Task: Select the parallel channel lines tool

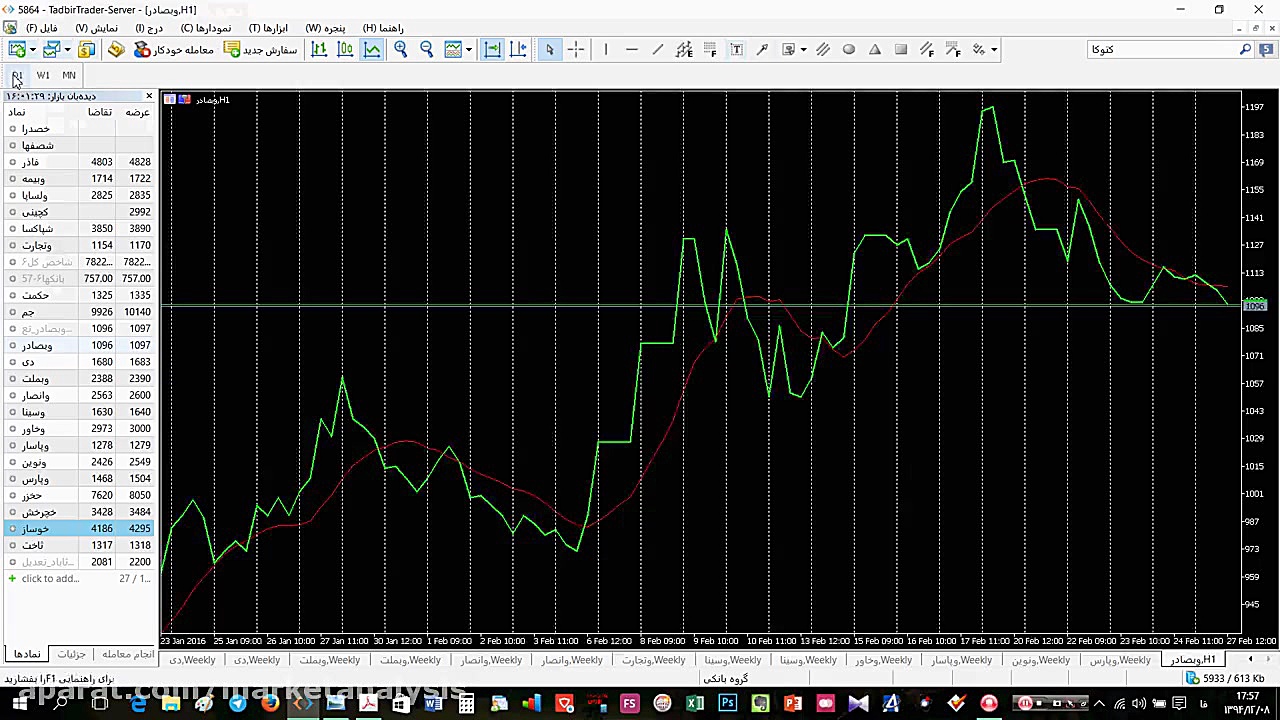Action: 823,49
